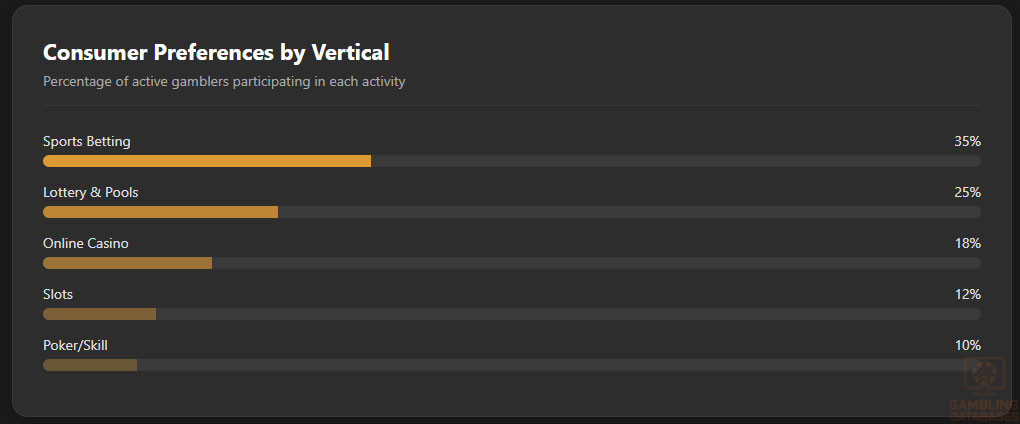
Task: Click the divider line below the subtitle
Action: pos(511,105)
